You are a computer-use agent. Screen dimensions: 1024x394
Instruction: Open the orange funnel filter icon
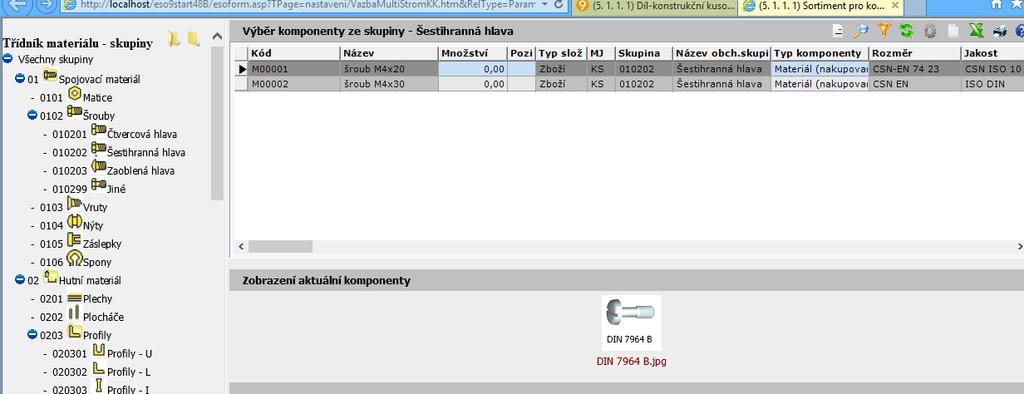click(884, 31)
